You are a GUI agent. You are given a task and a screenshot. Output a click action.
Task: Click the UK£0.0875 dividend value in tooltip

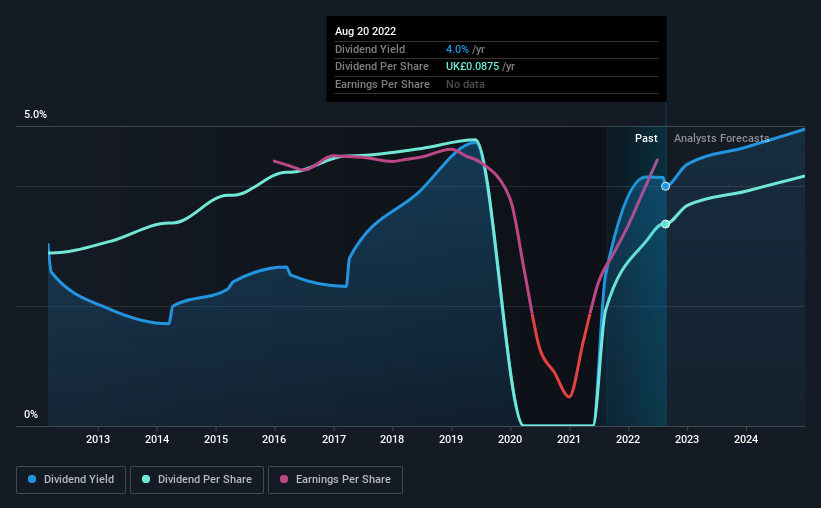pyautogui.click(x=472, y=67)
